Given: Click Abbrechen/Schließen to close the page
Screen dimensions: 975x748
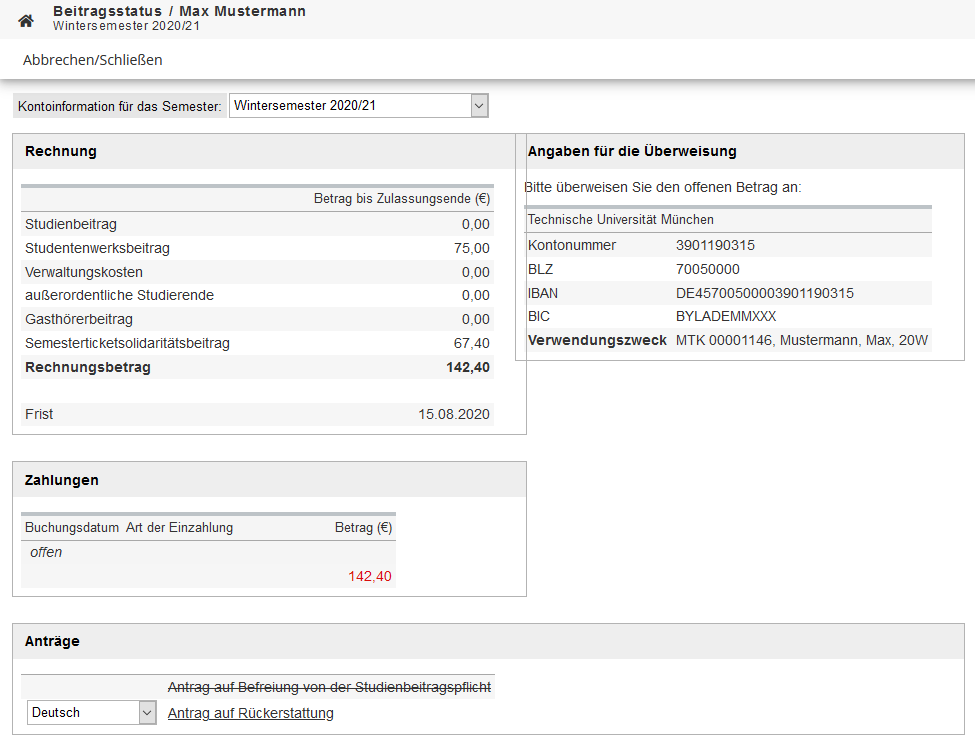Looking at the screenshot, I should coord(92,60).
